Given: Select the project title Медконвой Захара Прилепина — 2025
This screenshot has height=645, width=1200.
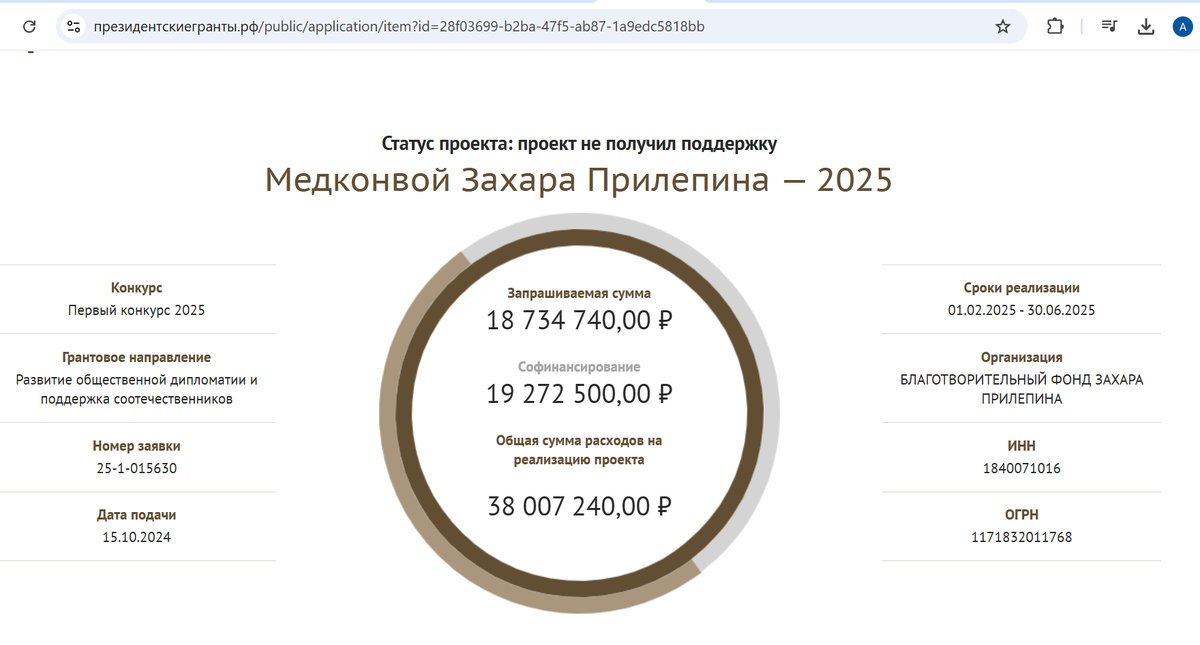Looking at the screenshot, I should click(578, 180).
